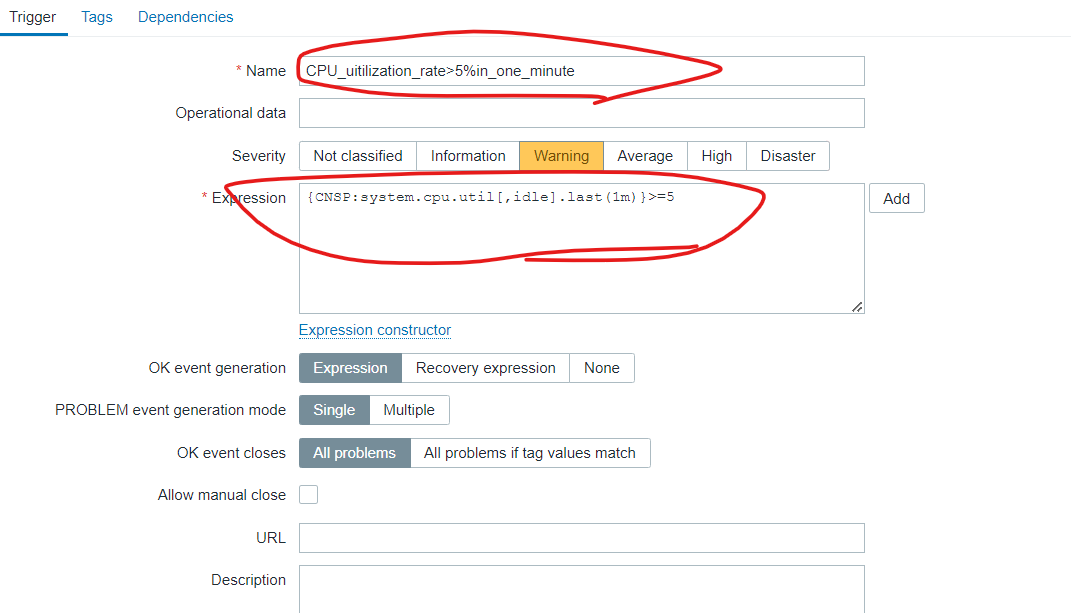Screen dimensions: 1071x613
Task: Click the Add expression button
Action: [x=897, y=198]
